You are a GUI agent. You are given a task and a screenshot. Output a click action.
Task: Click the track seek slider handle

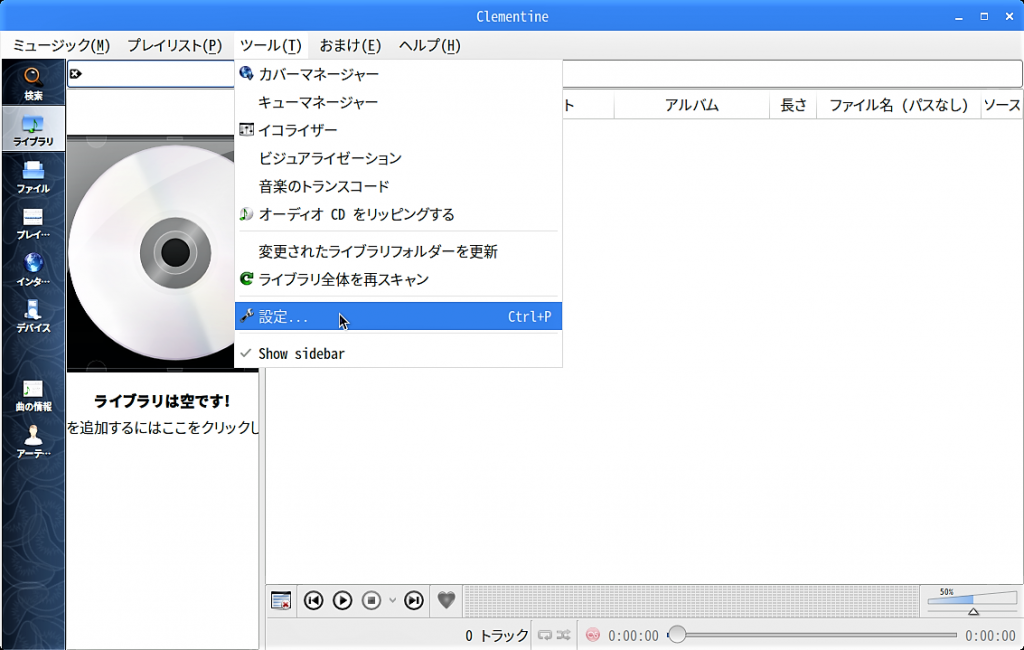click(x=677, y=634)
